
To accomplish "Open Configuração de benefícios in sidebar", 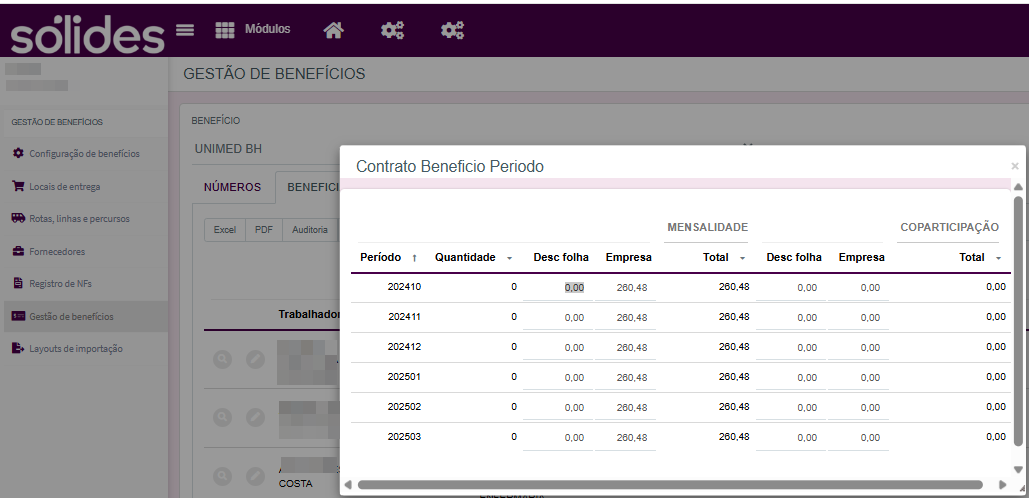I will pyautogui.click(x=84, y=154).
